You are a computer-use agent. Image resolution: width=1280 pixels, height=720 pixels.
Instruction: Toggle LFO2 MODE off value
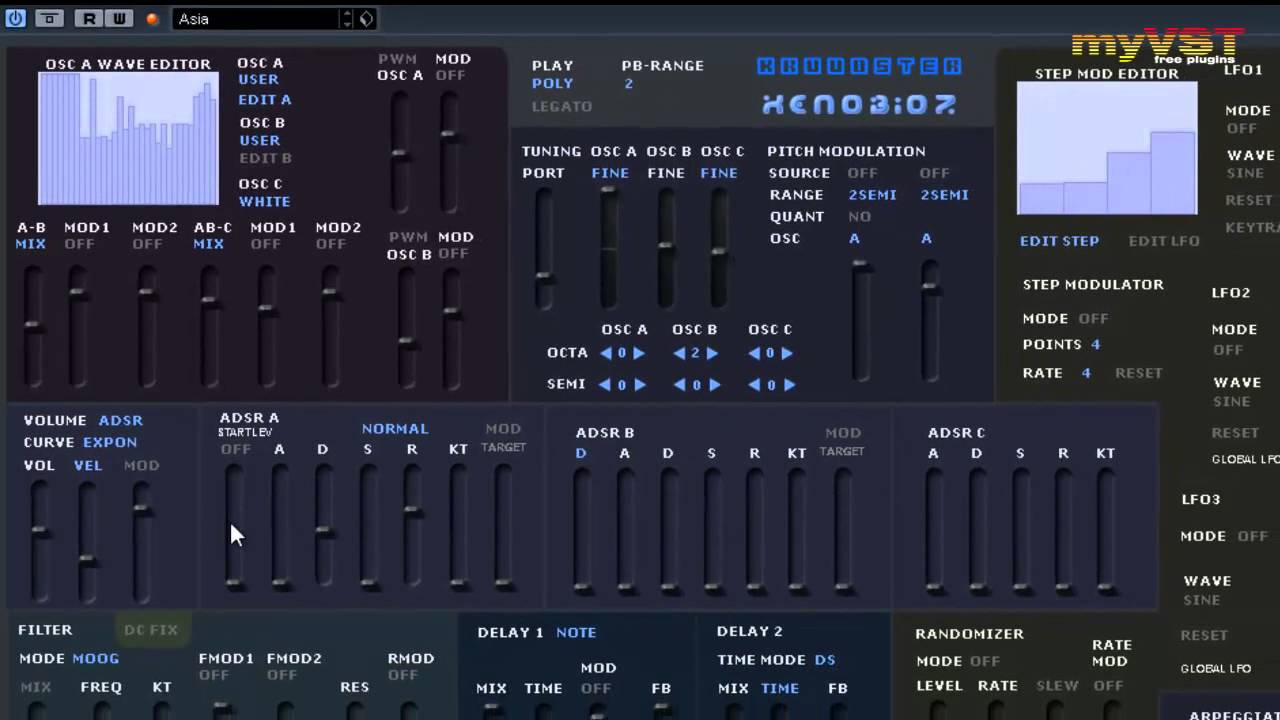pos(1228,350)
